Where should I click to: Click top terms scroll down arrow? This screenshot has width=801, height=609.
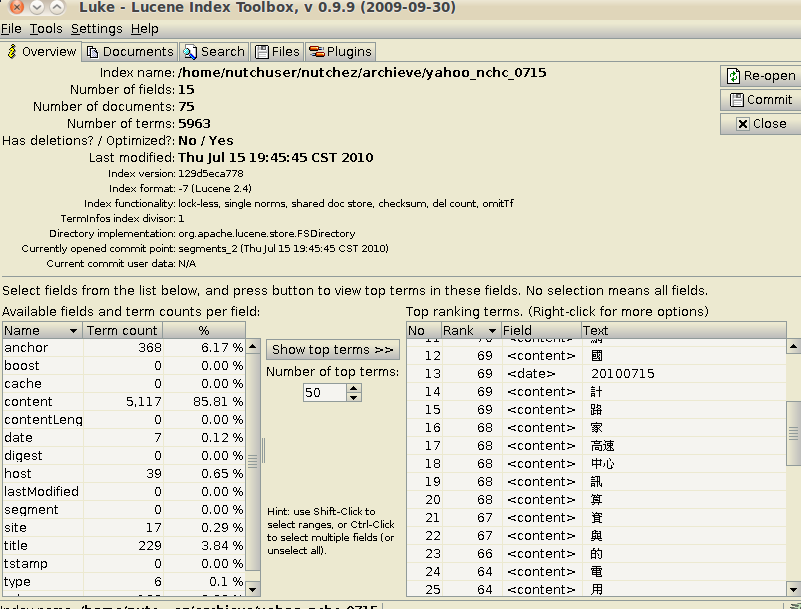(793, 589)
